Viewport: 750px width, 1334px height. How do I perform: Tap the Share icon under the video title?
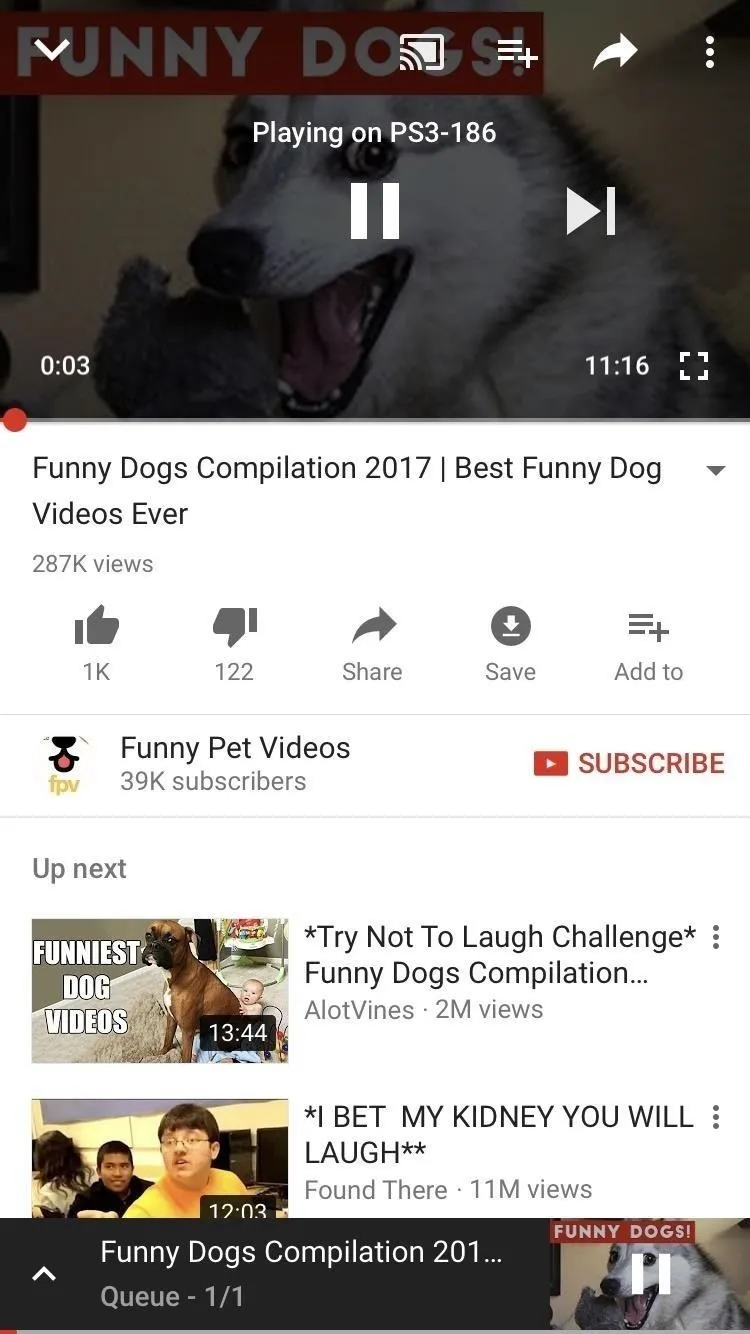373,626
